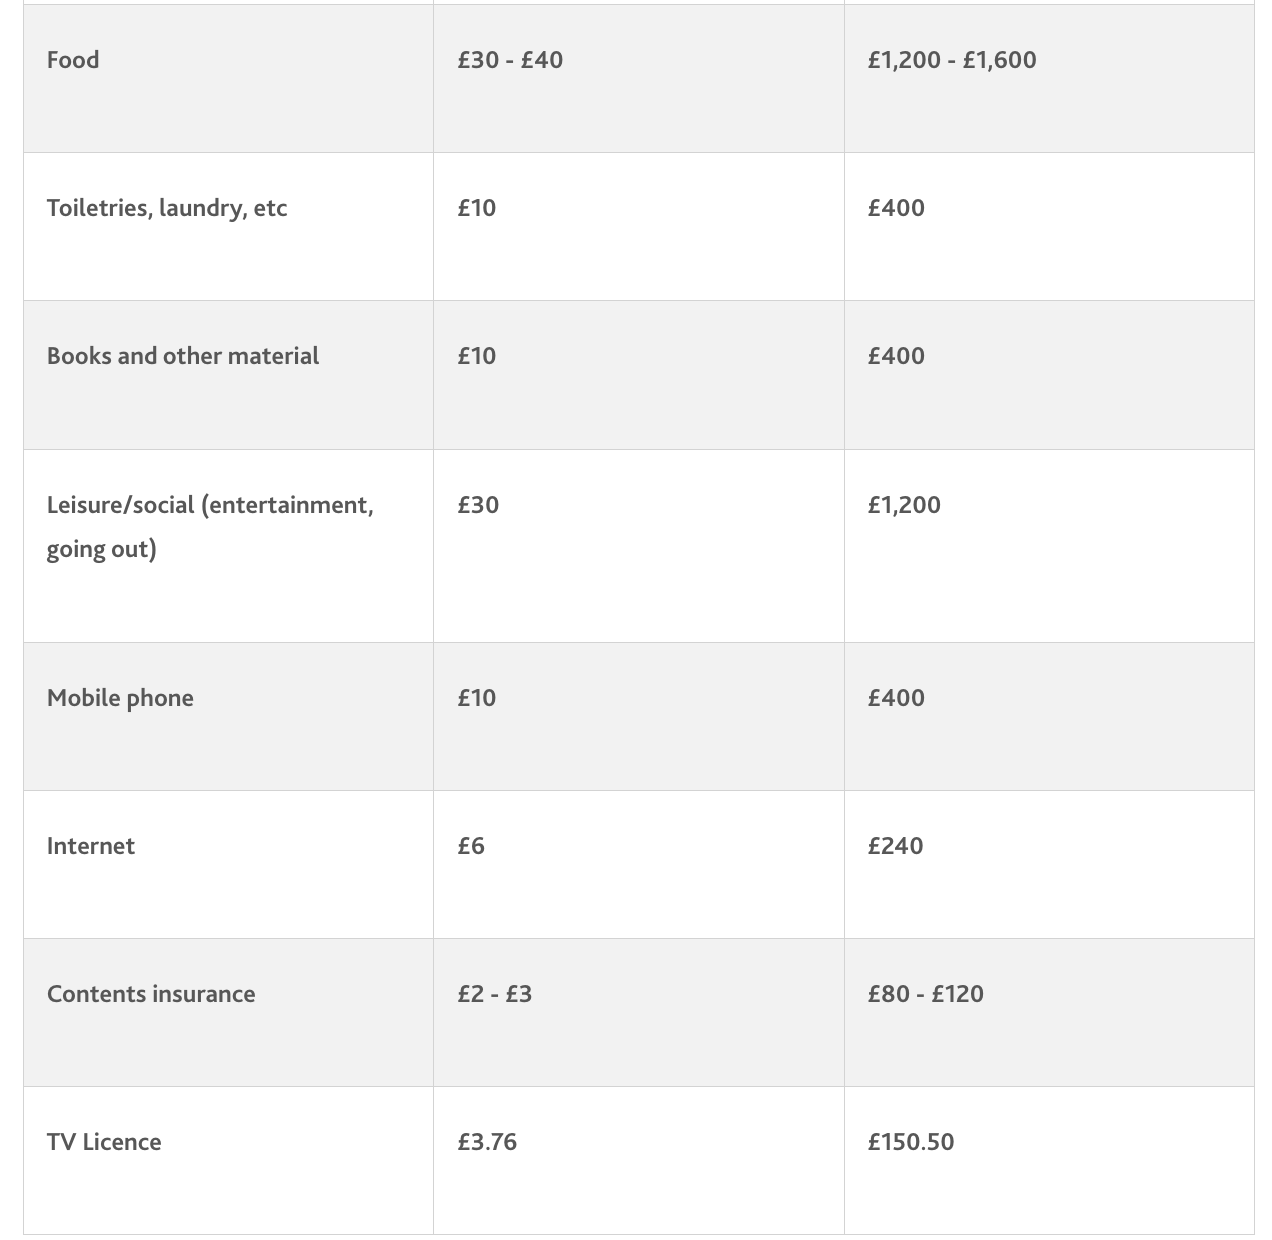Viewport: 1272px width, 1240px height.
Task: Click Contents insurance row label
Action: (151, 994)
